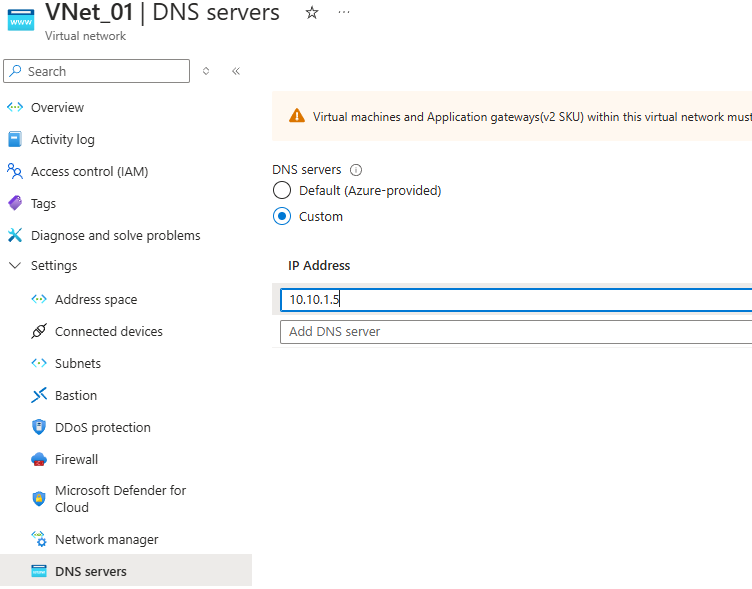Click the 10.10.1.5 IP address field
752x589 pixels.
coord(516,300)
